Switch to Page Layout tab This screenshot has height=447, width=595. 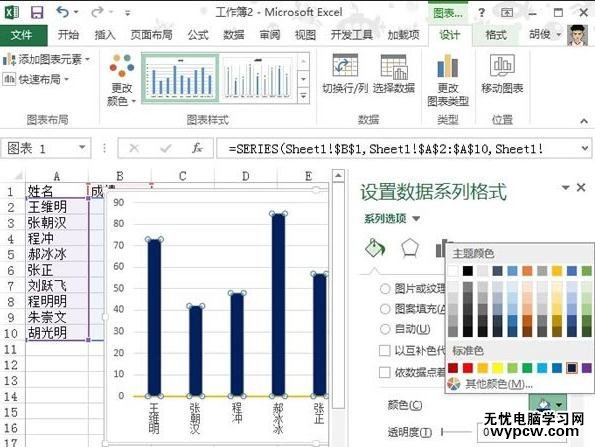pyautogui.click(x=151, y=35)
